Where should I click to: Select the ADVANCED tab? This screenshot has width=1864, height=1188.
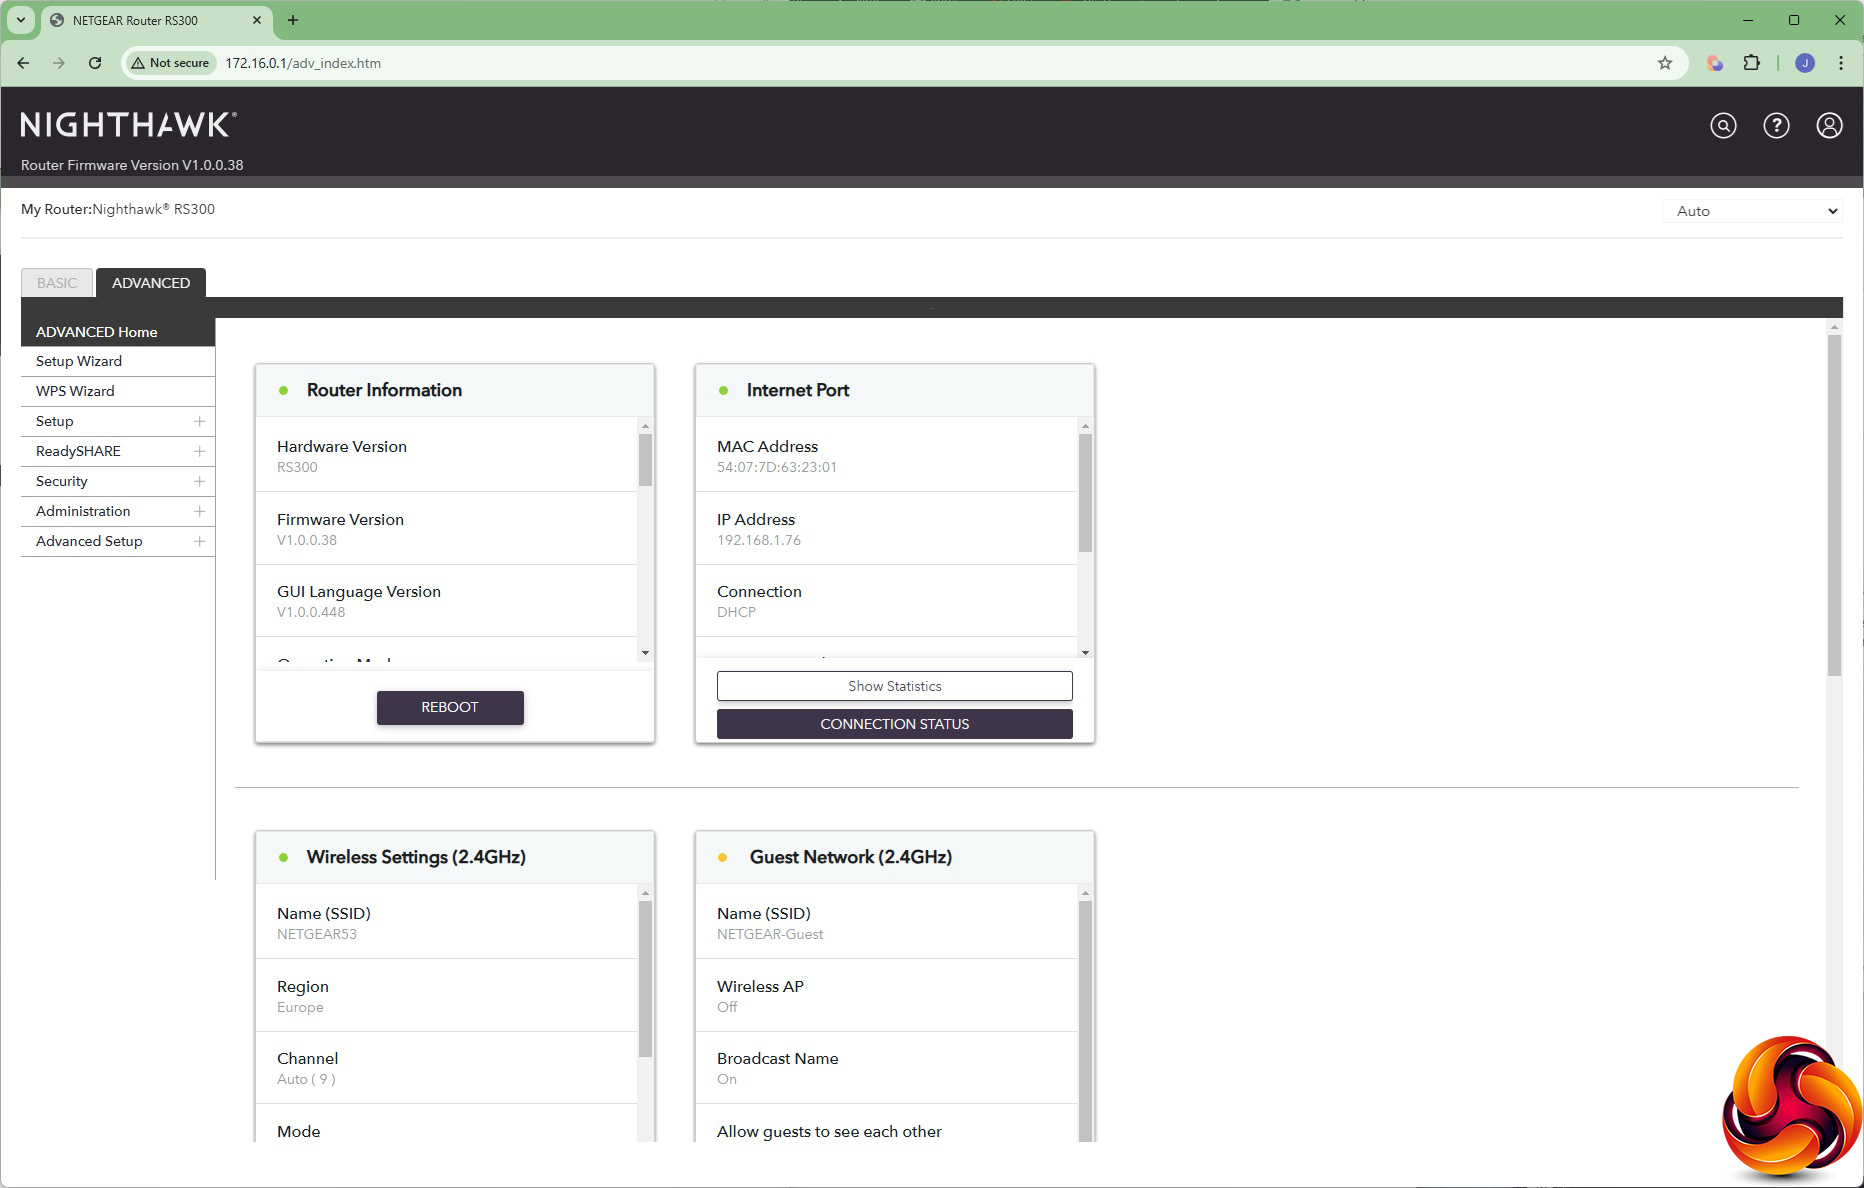pos(151,283)
